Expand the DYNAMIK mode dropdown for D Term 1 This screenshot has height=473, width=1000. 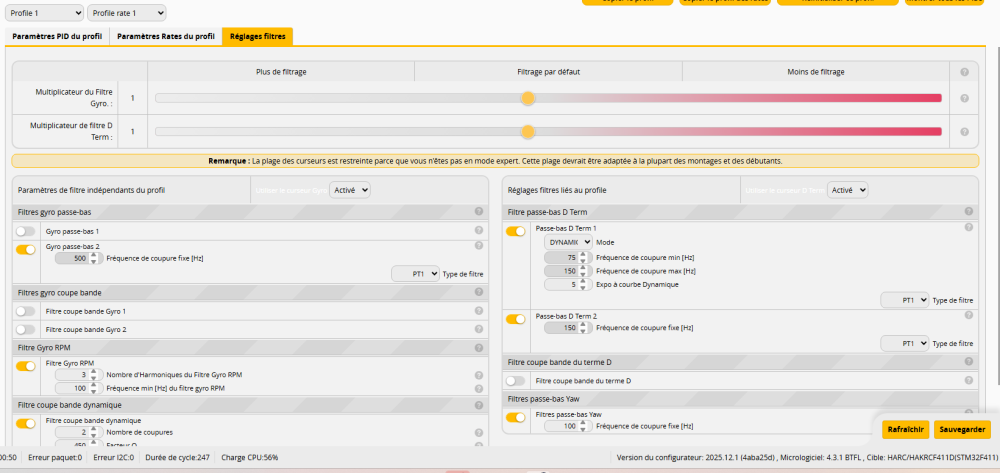coord(569,242)
